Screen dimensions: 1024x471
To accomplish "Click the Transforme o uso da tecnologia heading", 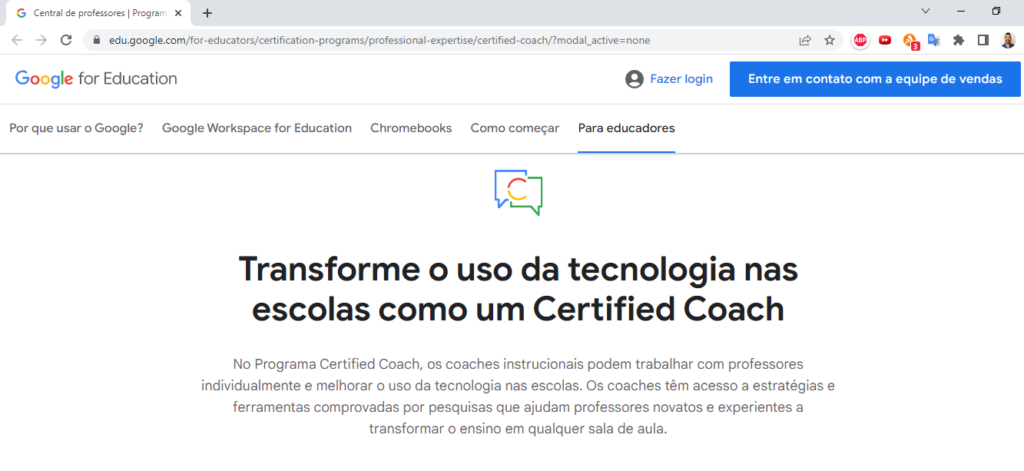I will pyautogui.click(x=519, y=290).
